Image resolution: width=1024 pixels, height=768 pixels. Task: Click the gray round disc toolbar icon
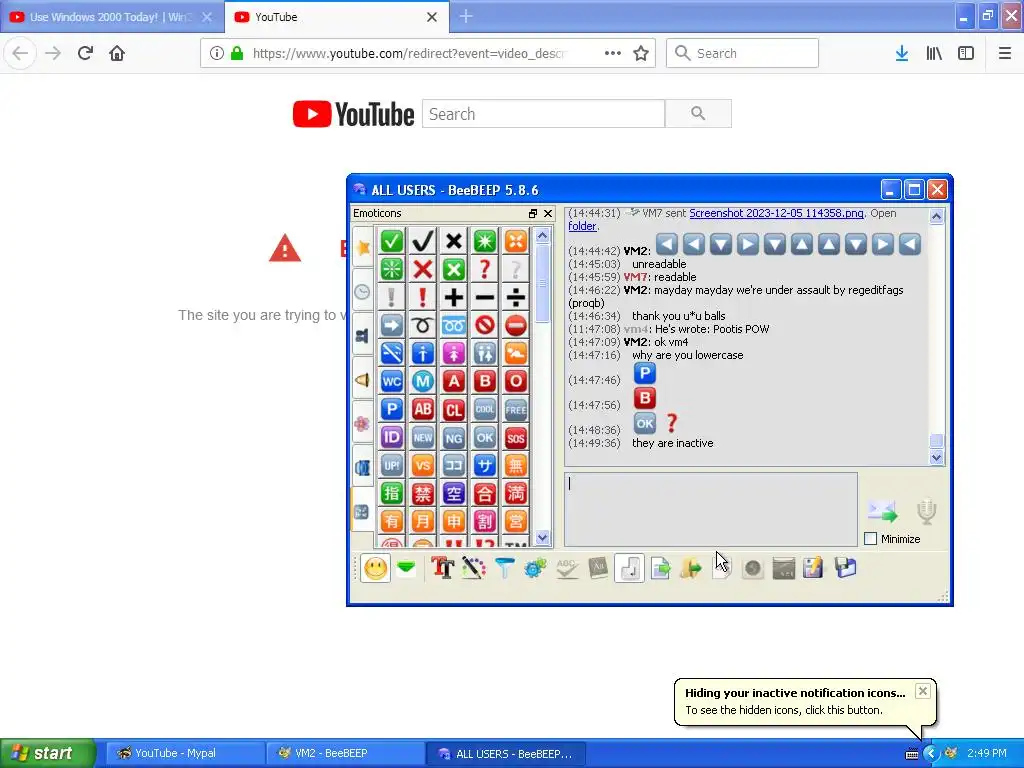pyautogui.click(x=752, y=568)
